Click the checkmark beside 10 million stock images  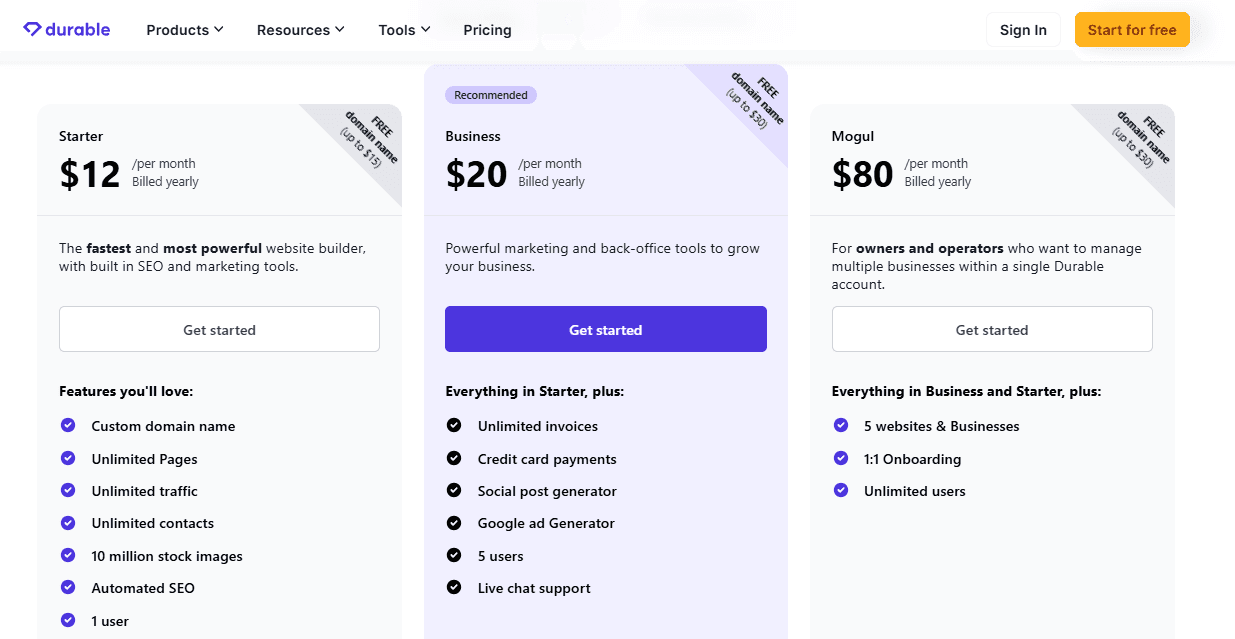coord(67,555)
